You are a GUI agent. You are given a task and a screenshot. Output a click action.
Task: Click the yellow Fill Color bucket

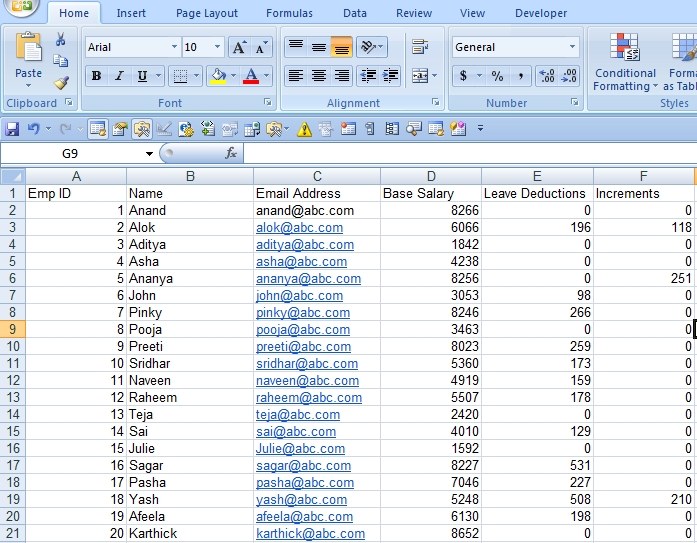tap(217, 76)
